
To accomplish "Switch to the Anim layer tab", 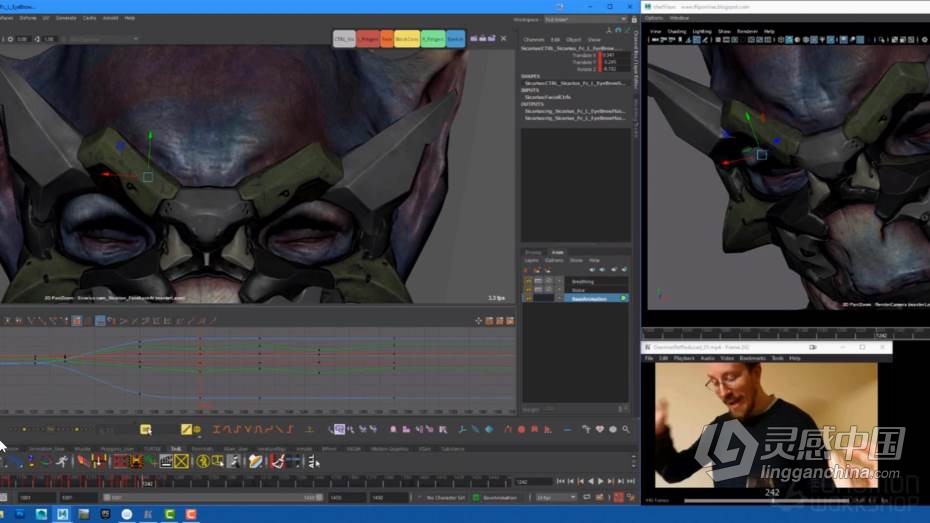I will pyautogui.click(x=558, y=252).
